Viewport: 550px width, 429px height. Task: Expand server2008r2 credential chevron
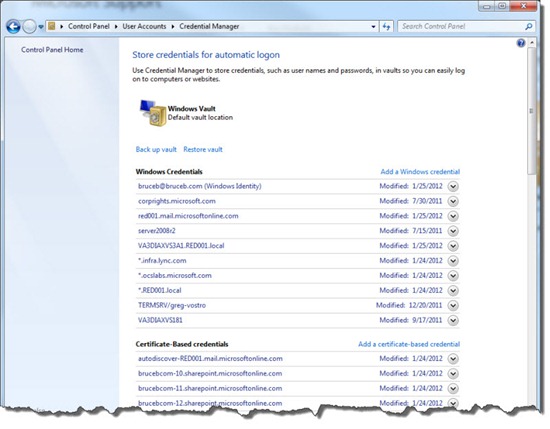pos(453,231)
